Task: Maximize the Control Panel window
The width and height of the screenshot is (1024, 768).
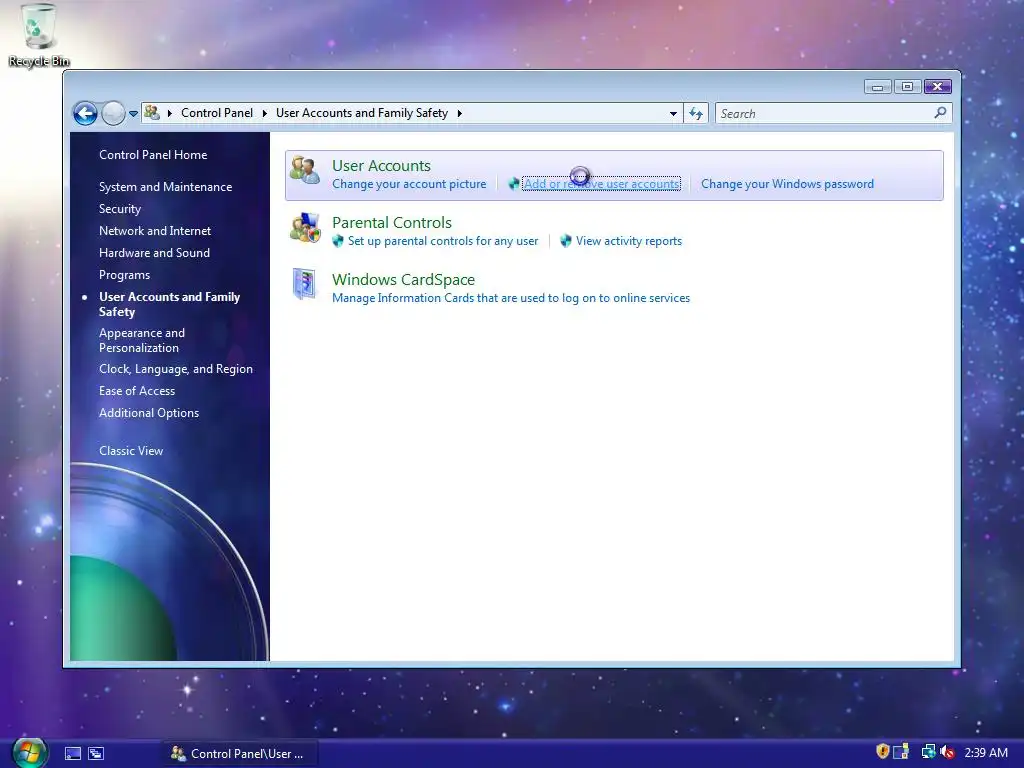Action: coord(907,87)
